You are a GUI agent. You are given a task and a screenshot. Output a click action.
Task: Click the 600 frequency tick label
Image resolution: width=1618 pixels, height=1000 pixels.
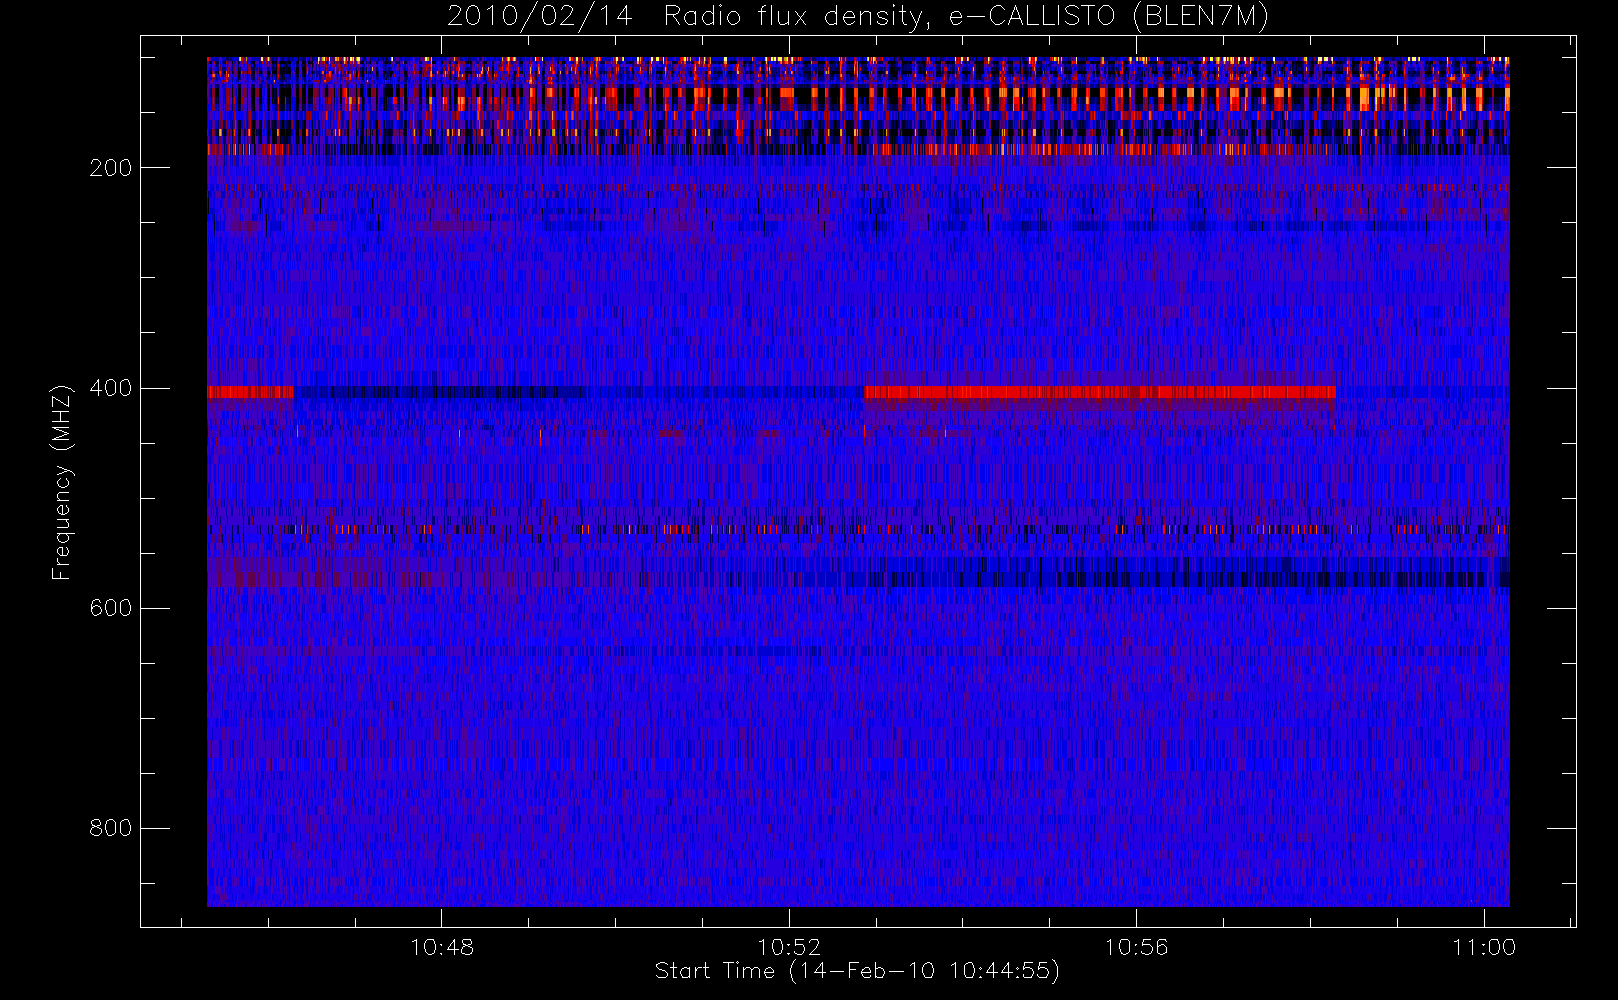(x=110, y=608)
